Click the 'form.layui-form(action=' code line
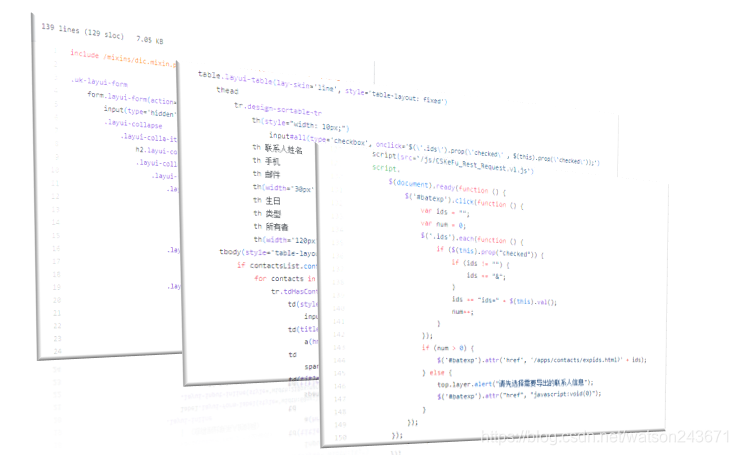The image size is (738, 455). [132, 97]
